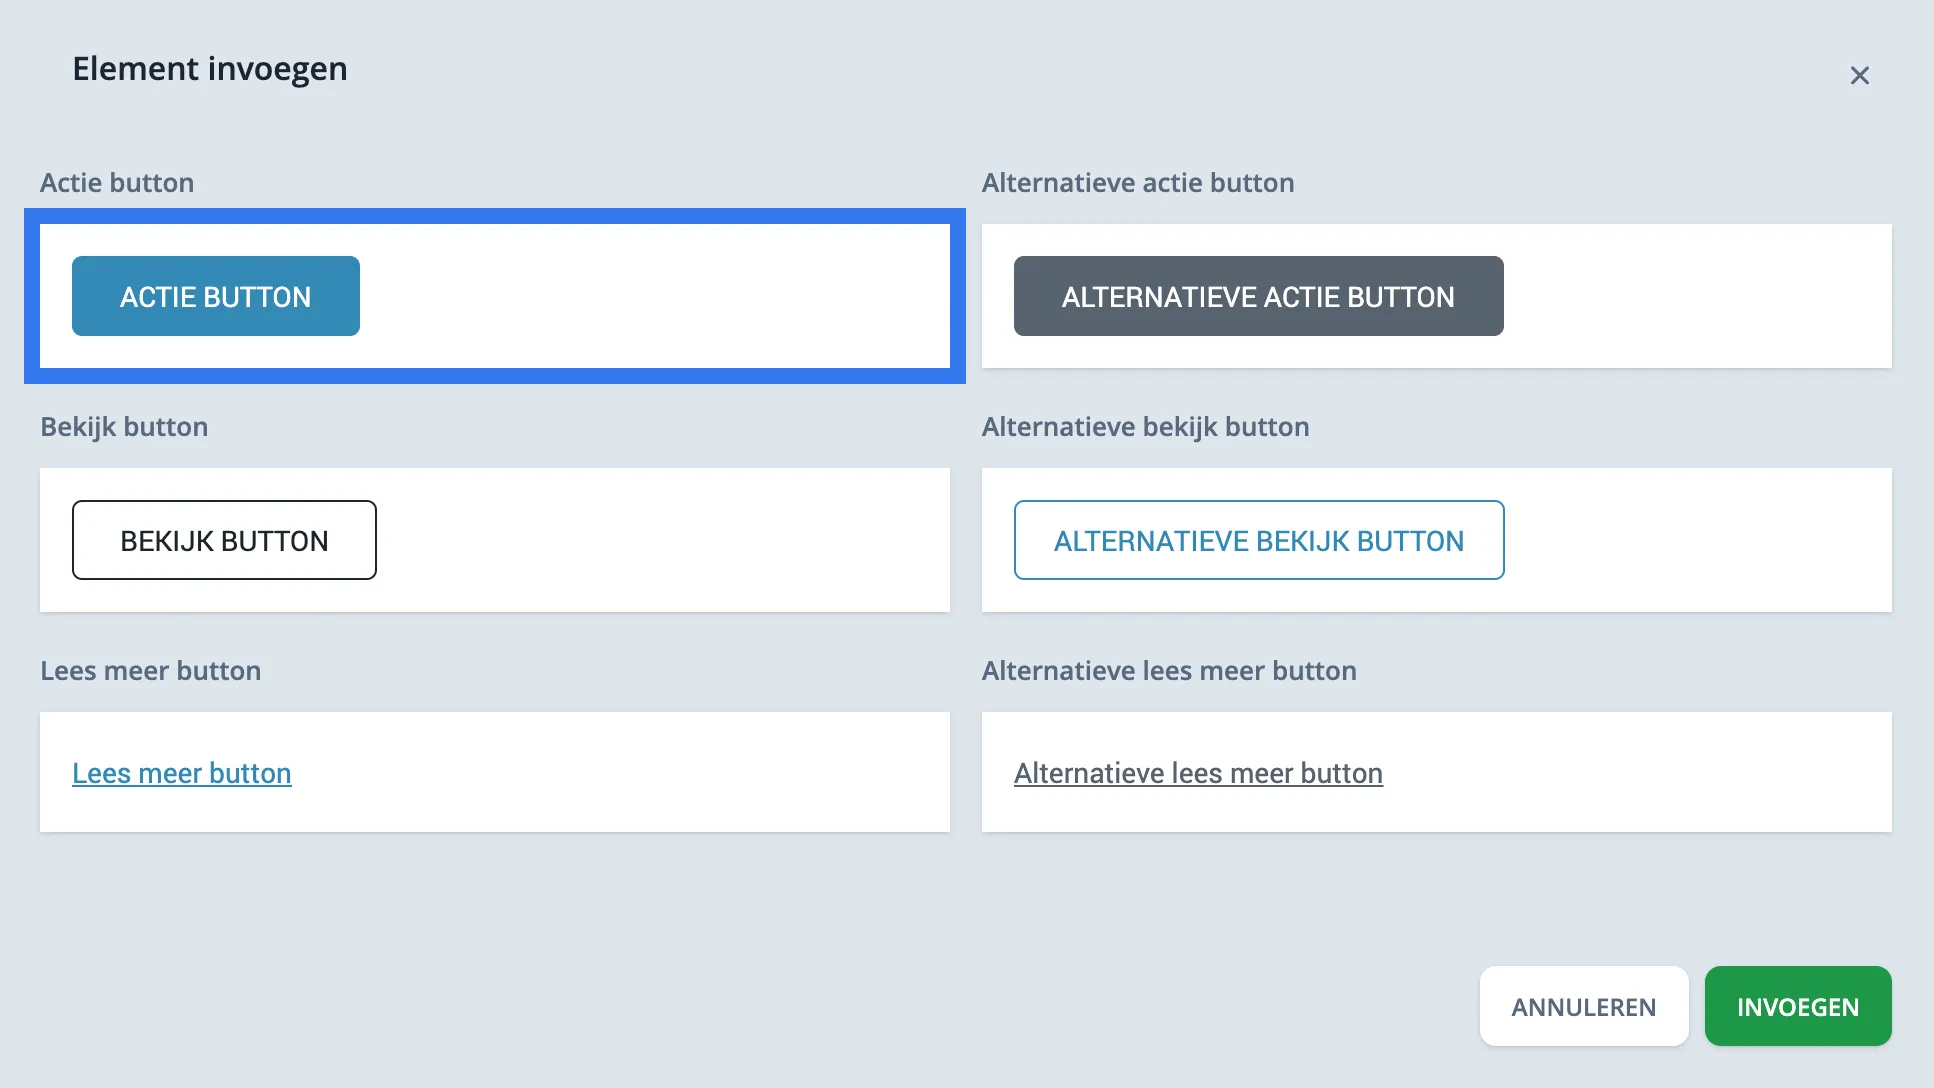The image size is (1934, 1088).
Task: Click the Alternatieve bekijk button preview card
Action: (x=1700, y=540)
